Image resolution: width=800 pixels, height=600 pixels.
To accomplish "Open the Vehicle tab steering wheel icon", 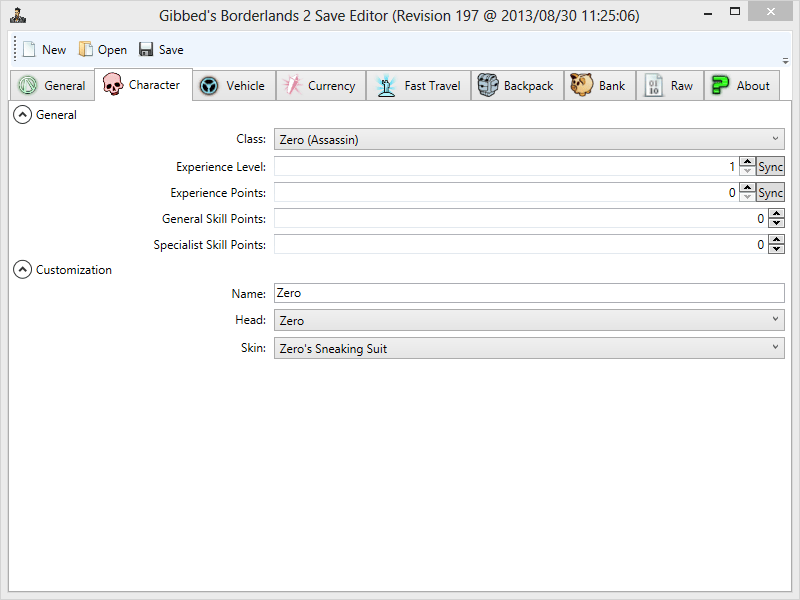I will [x=209, y=86].
